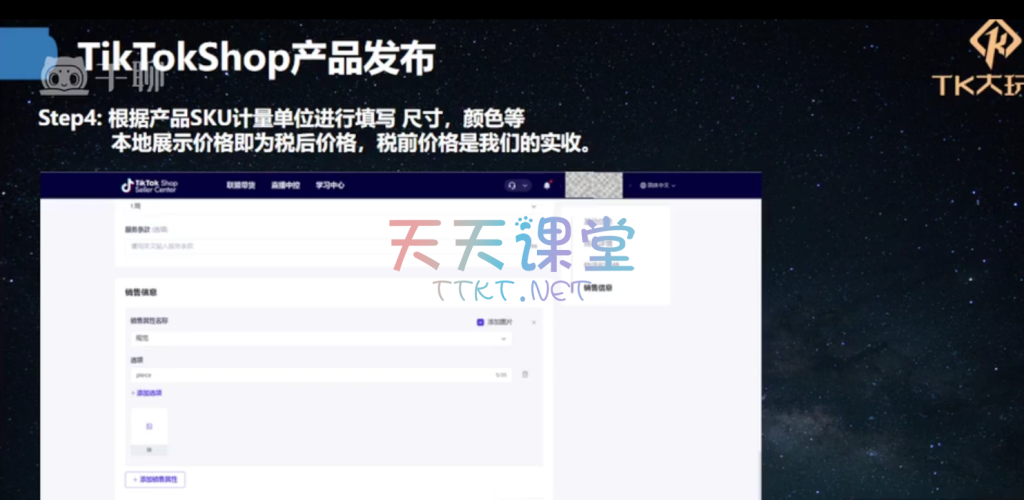The width and height of the screenshot is (1024, 500).
Task: Click the image upload icon in thumbnail box
Action: click(149, 426)
